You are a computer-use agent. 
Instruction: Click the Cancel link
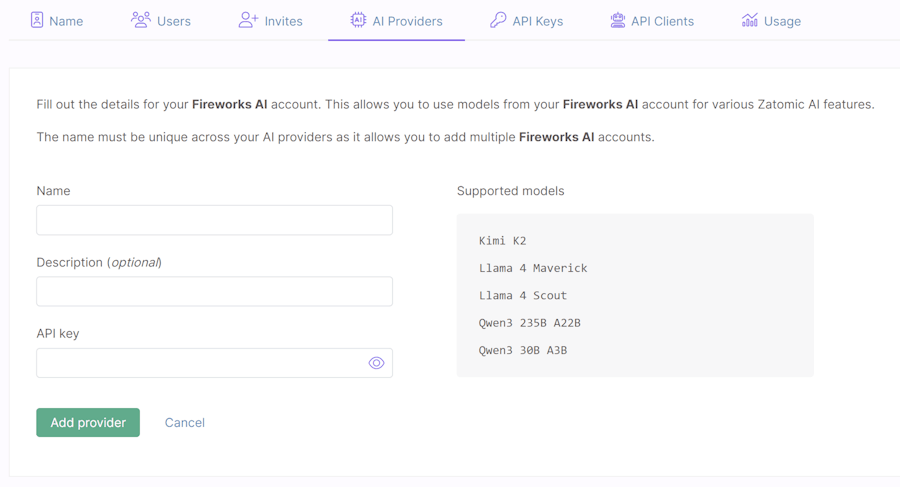(x=185, y=423)
